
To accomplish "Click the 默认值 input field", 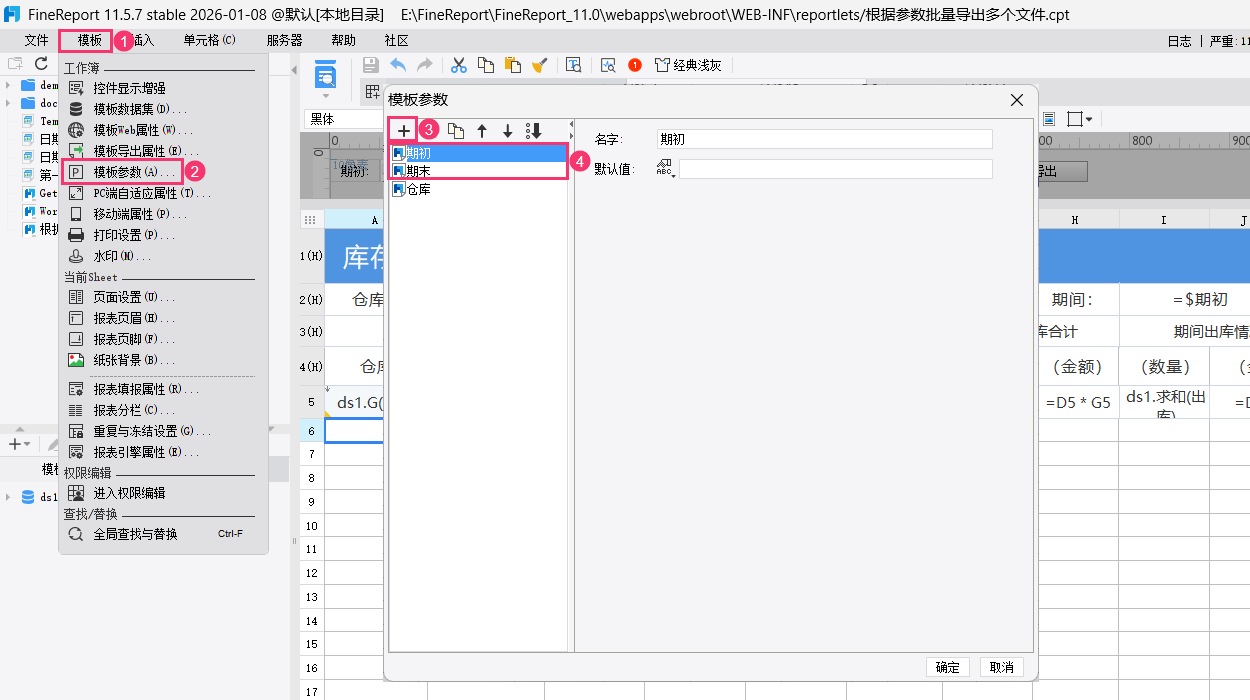I will (836, 169).
